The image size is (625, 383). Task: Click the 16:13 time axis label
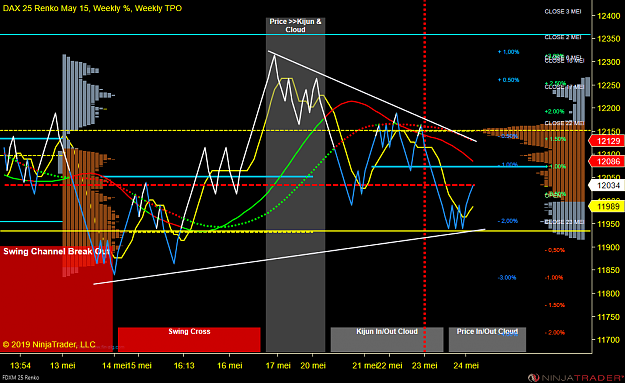click(184, 365)
